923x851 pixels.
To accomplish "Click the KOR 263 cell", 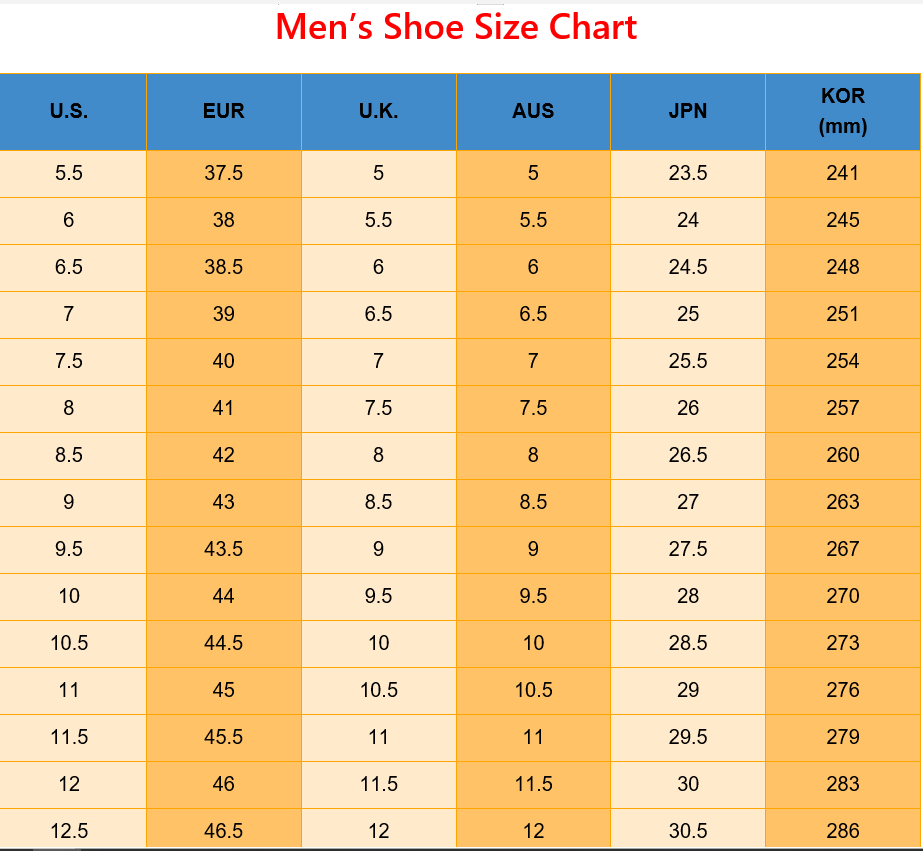I will click(x=843, y=502).
